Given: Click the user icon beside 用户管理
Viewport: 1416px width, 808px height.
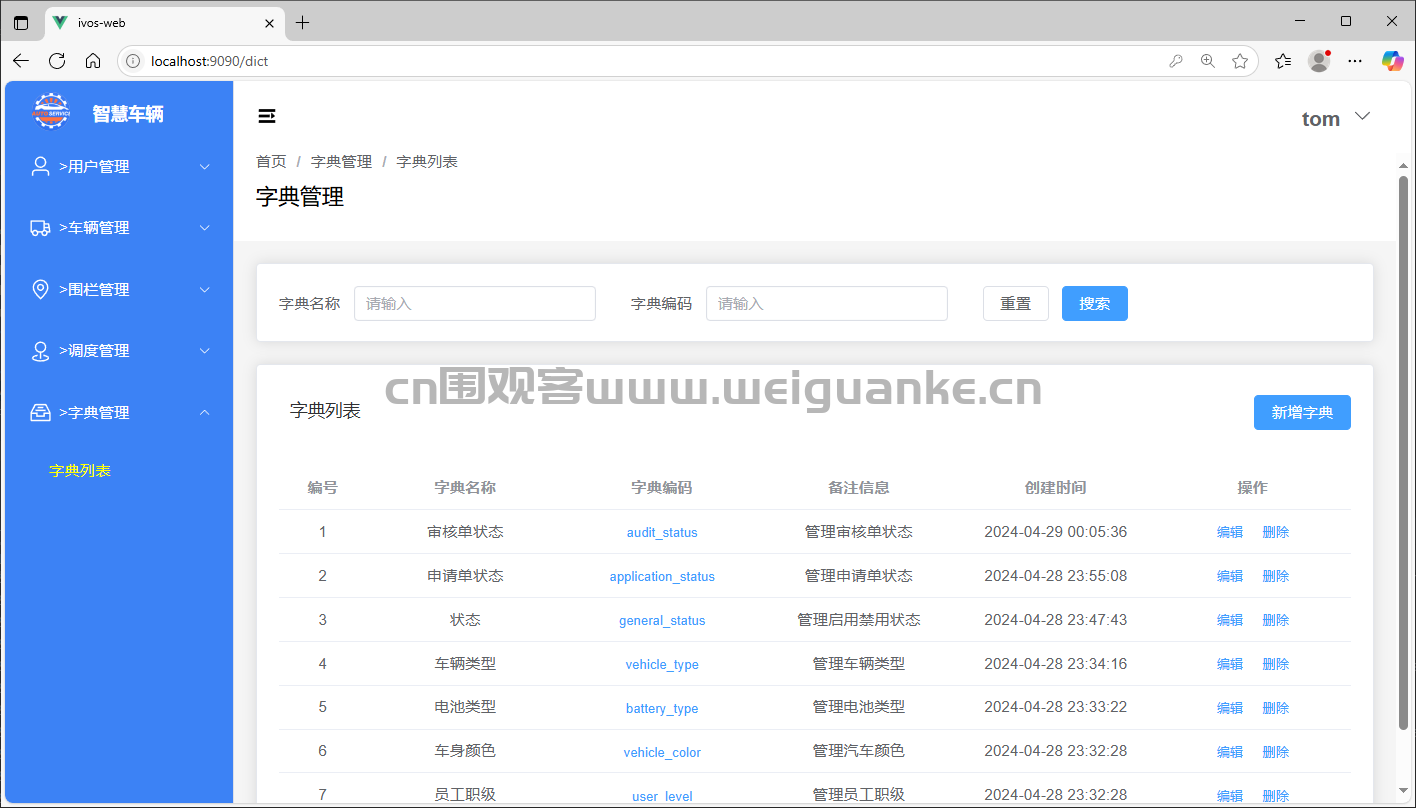Looking at the screenshot, I should tap(40, 167).
